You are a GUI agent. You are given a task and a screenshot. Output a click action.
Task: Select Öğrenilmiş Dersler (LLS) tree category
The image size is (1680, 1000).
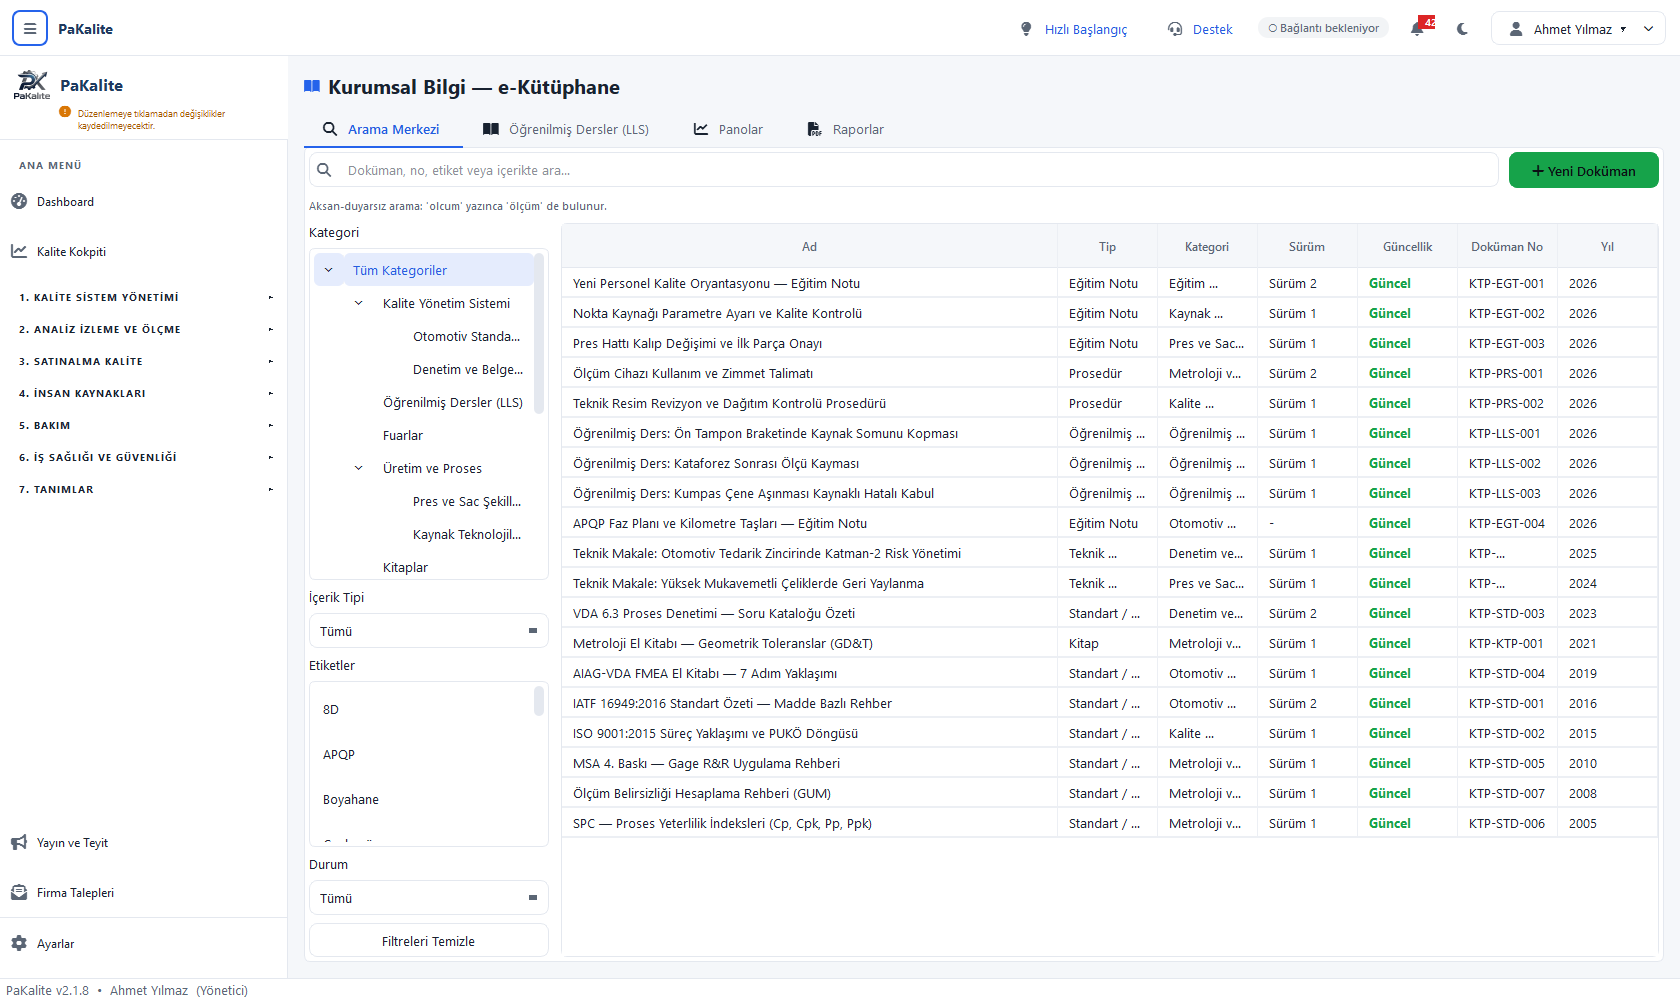click(x=453, y=402)
